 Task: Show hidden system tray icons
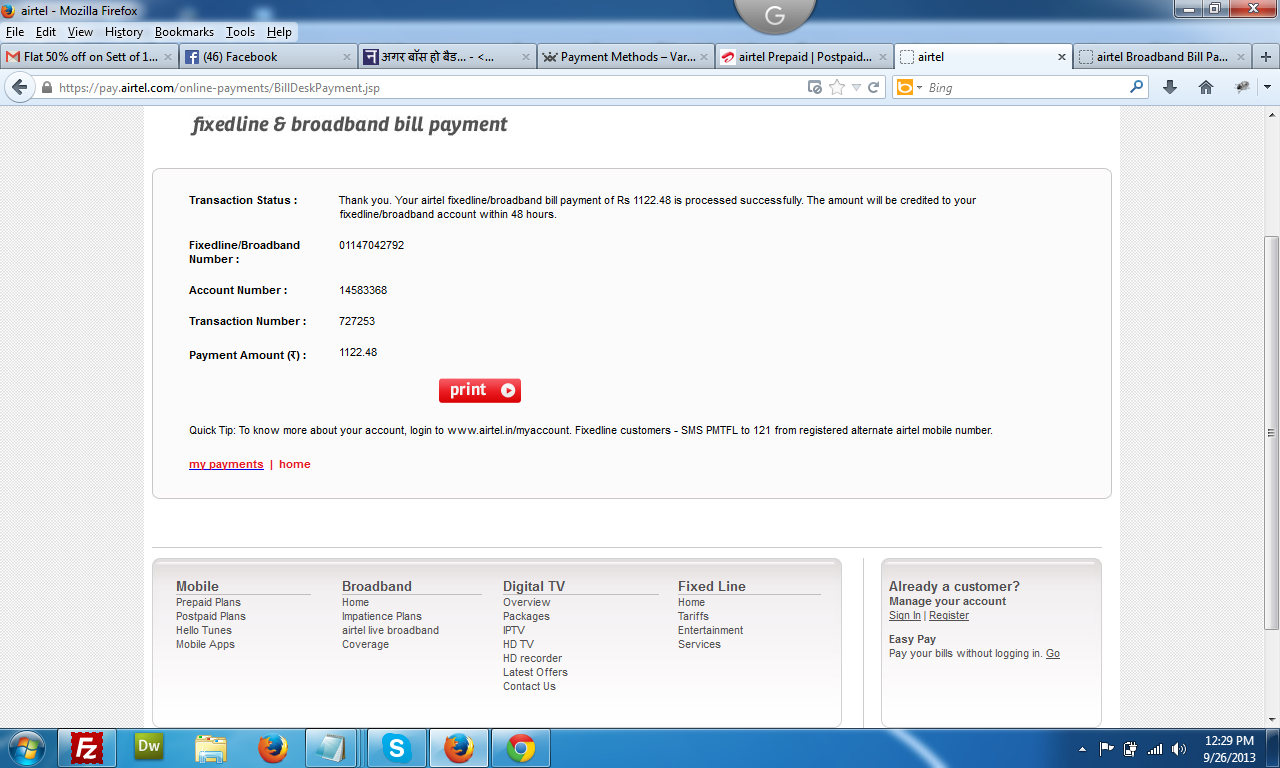1082,749
